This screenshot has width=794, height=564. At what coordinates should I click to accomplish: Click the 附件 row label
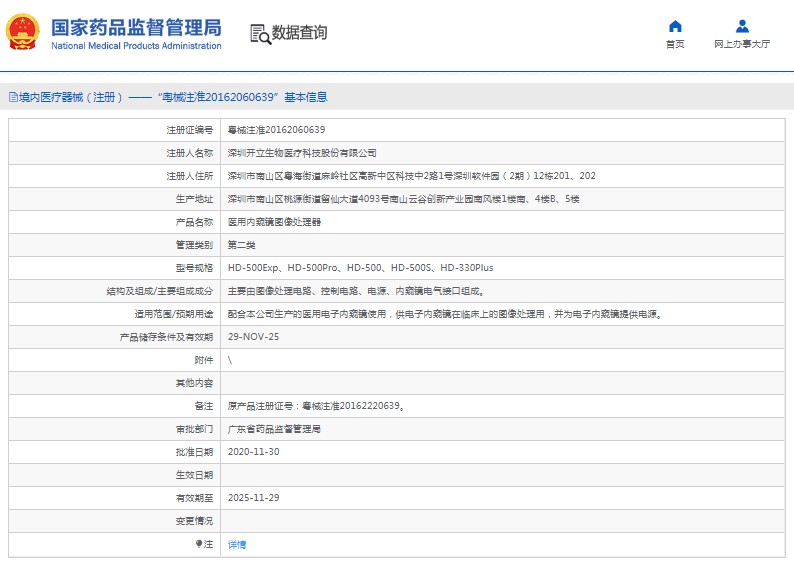[x=204, y=360]
